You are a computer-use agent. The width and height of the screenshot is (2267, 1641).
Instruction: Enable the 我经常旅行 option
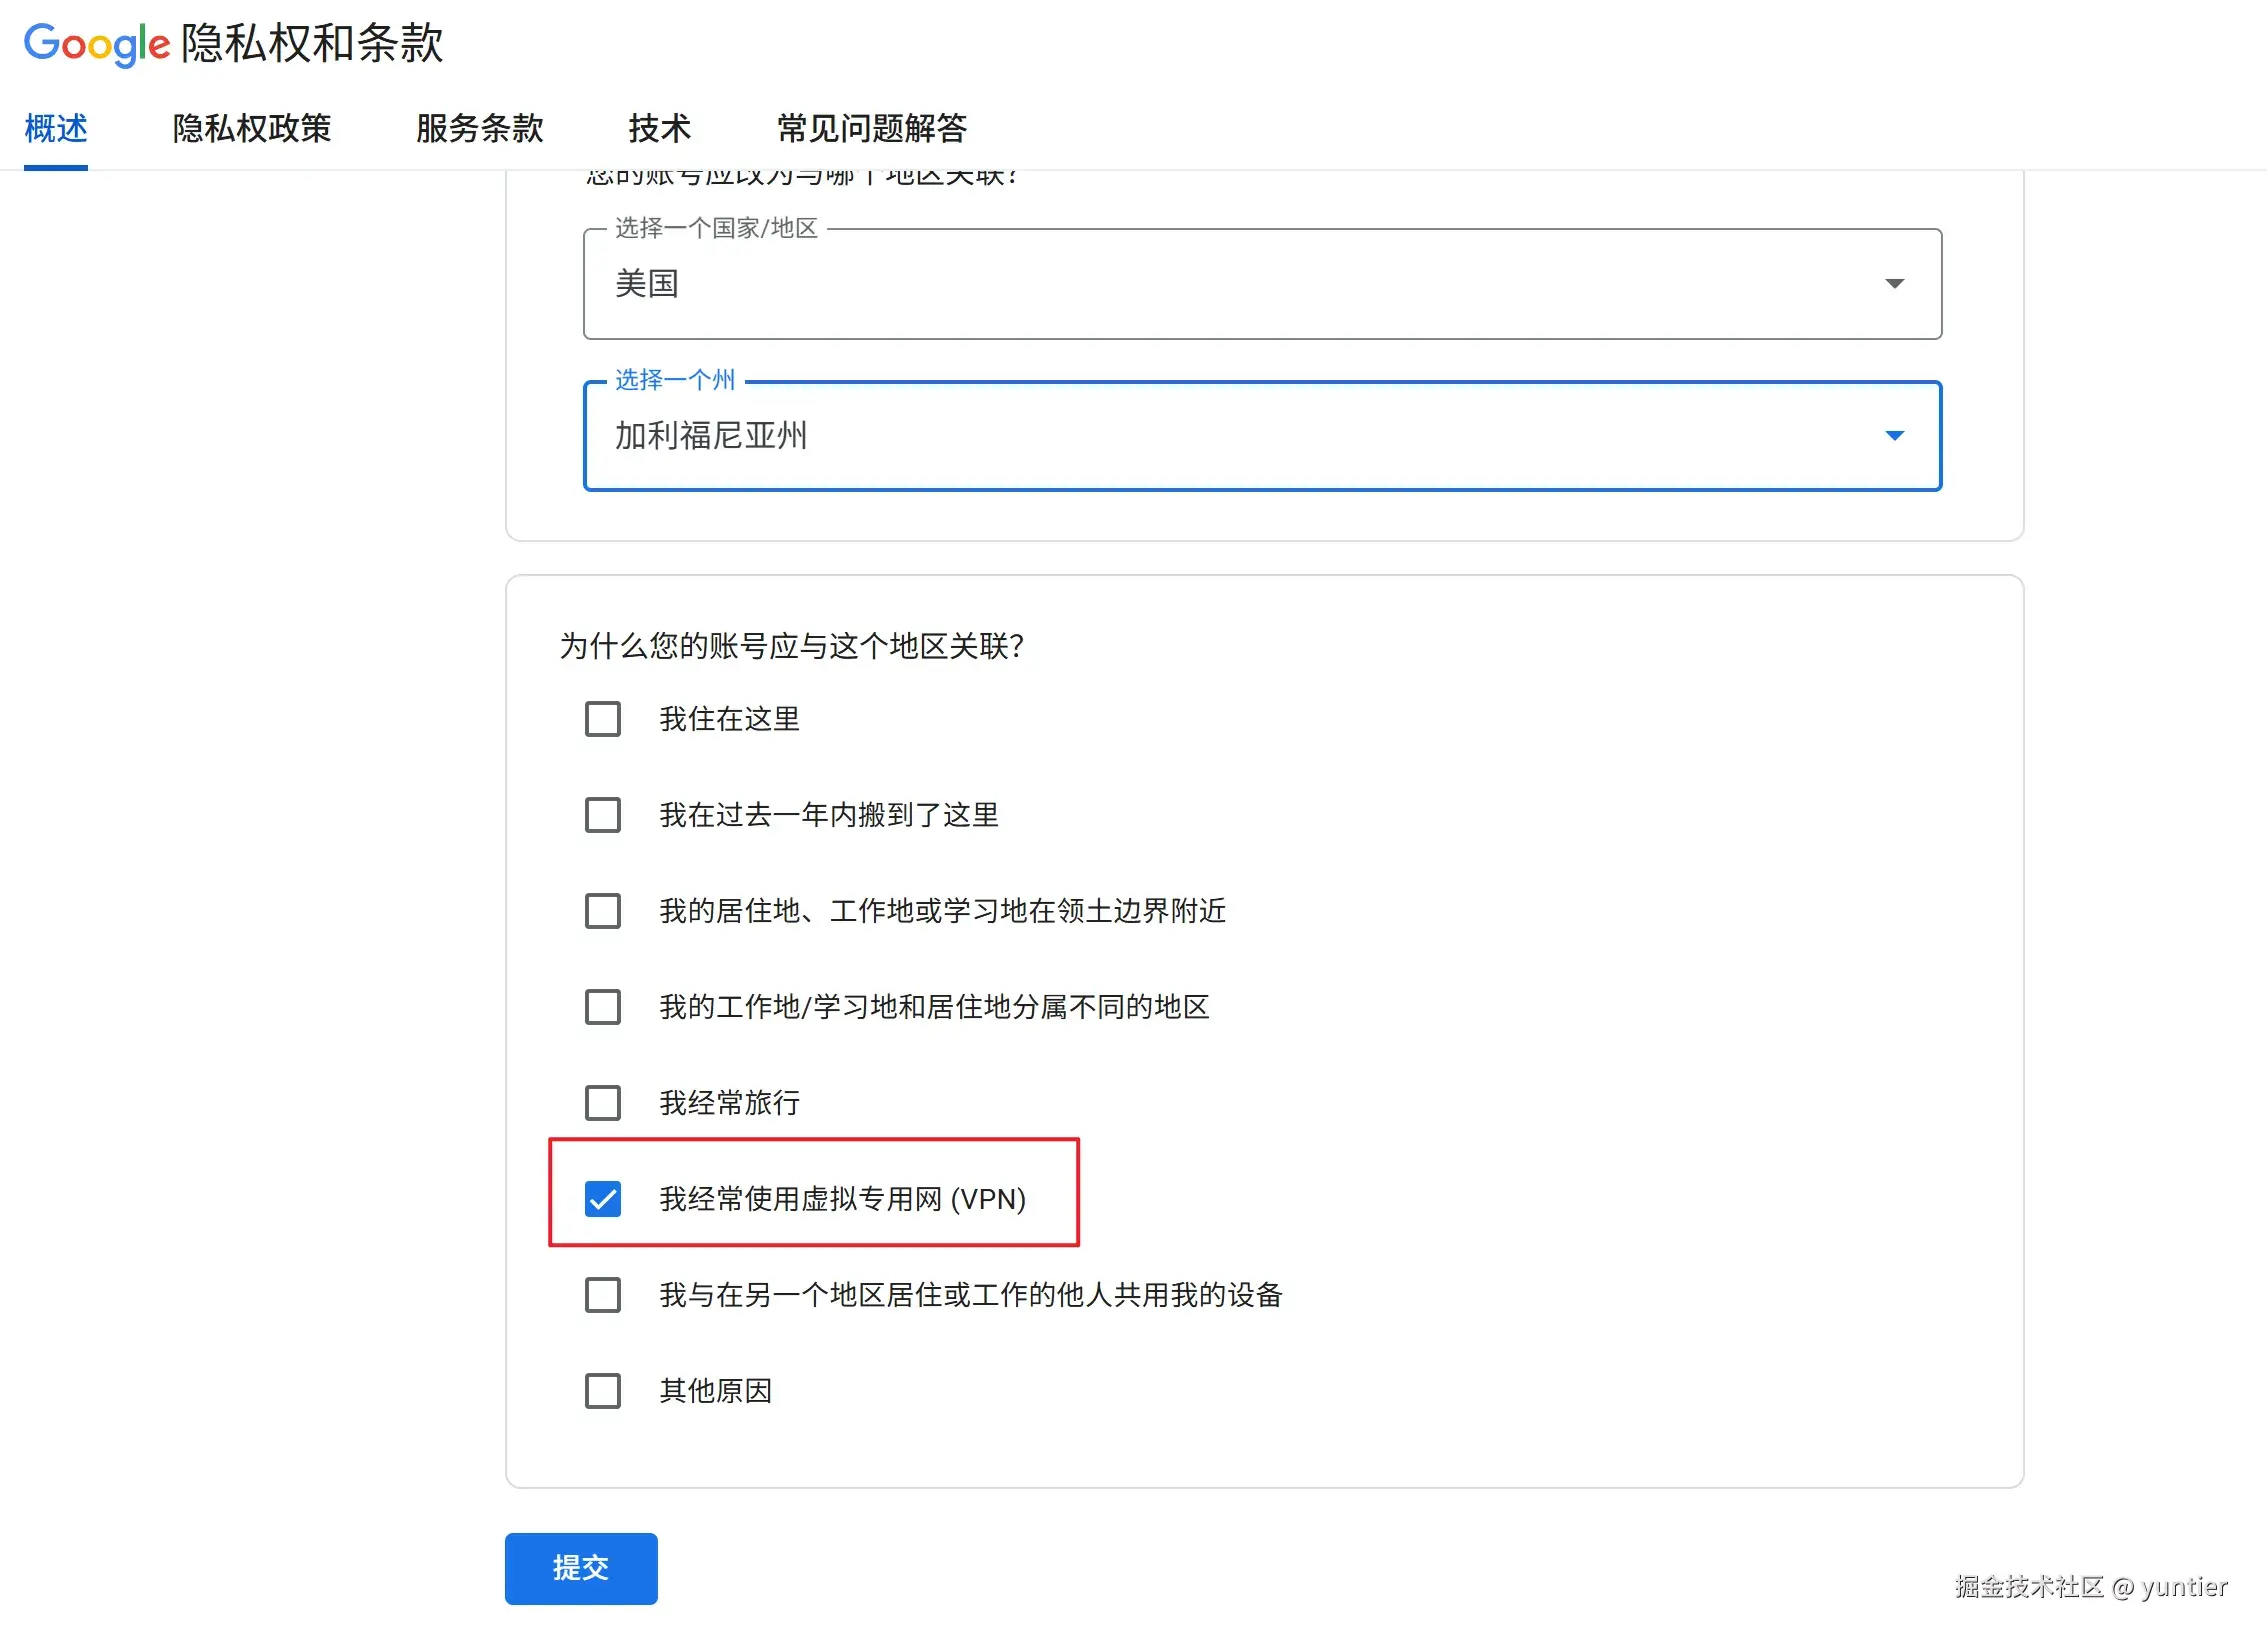[x=602, y=1103]
